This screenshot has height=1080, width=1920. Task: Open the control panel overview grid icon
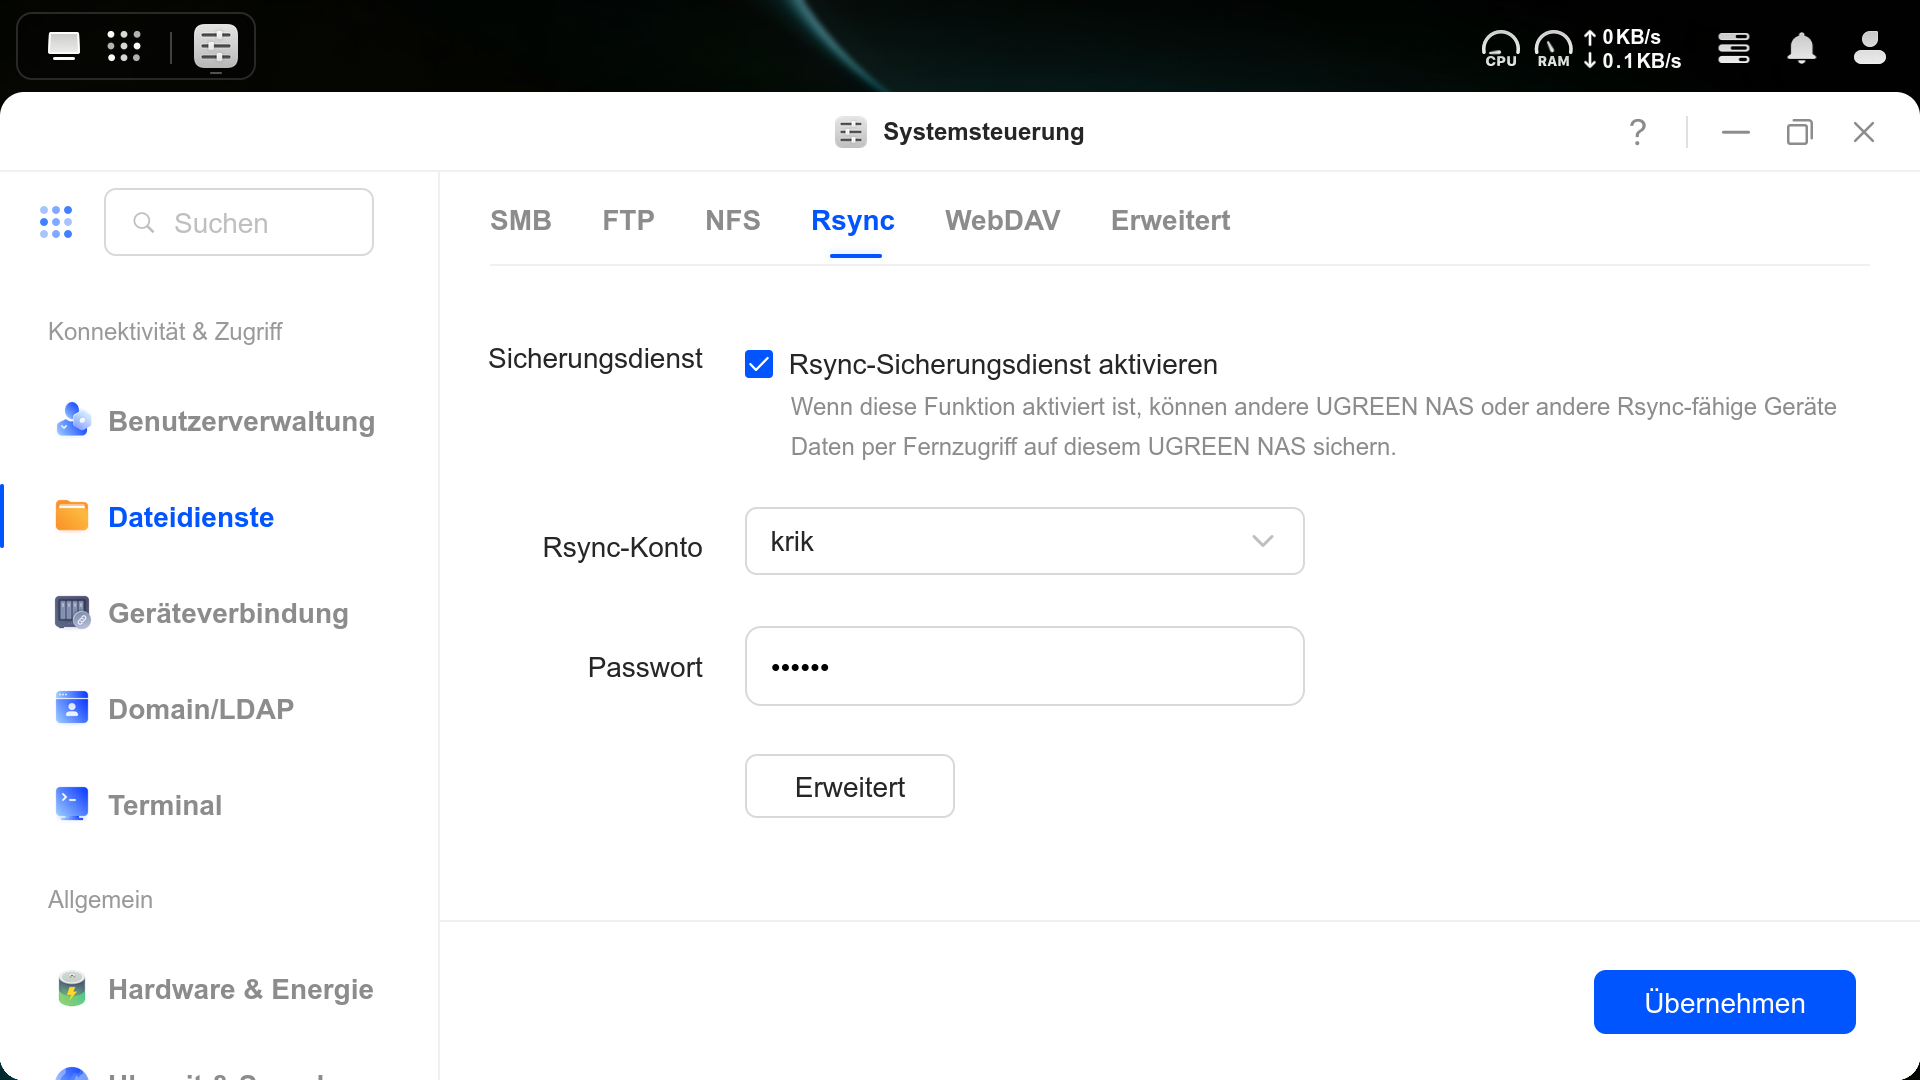[x=56, y=222]
